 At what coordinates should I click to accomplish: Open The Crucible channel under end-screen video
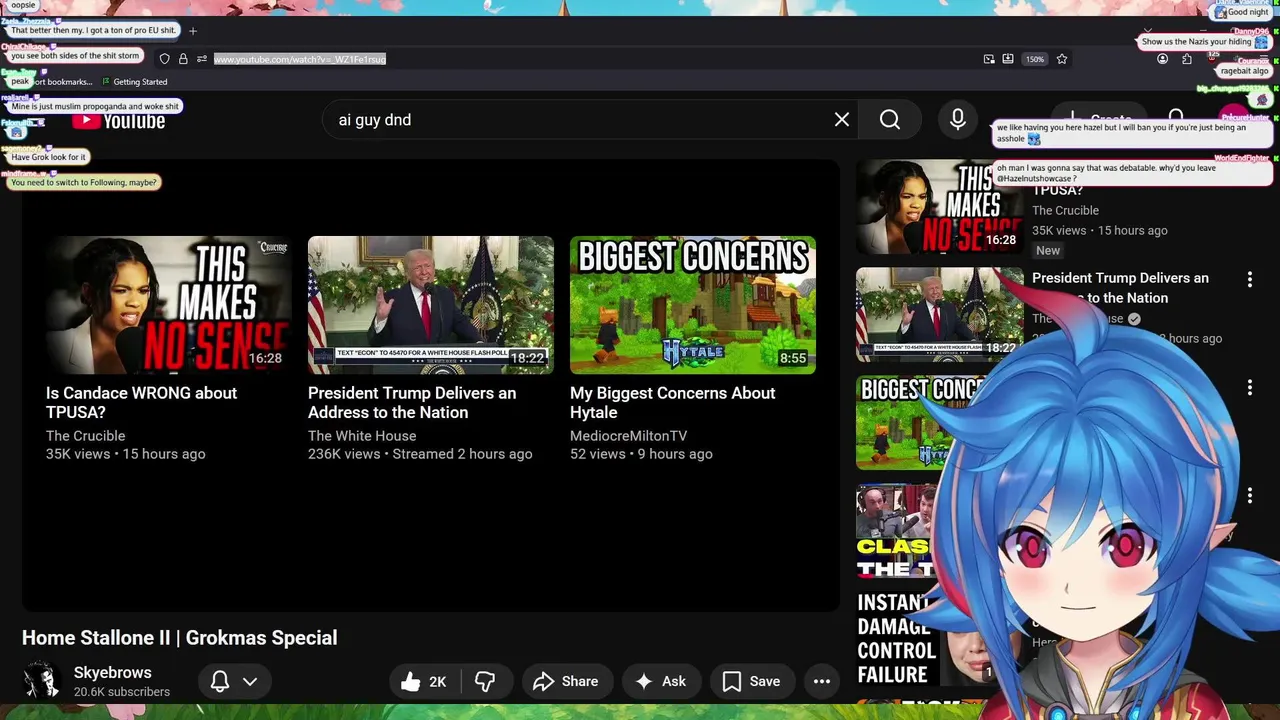point(86,436)
